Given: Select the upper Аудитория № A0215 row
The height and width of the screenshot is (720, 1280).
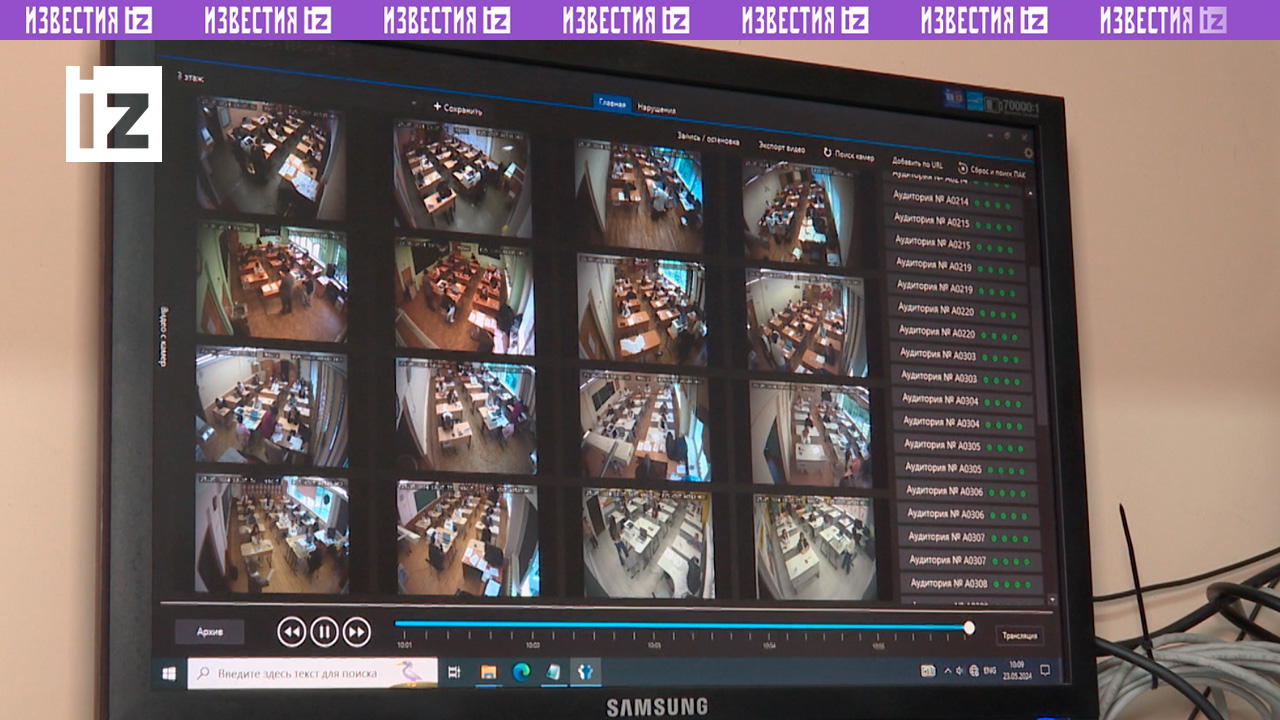Looking at the screenshot, I should (x=957, y=223).
